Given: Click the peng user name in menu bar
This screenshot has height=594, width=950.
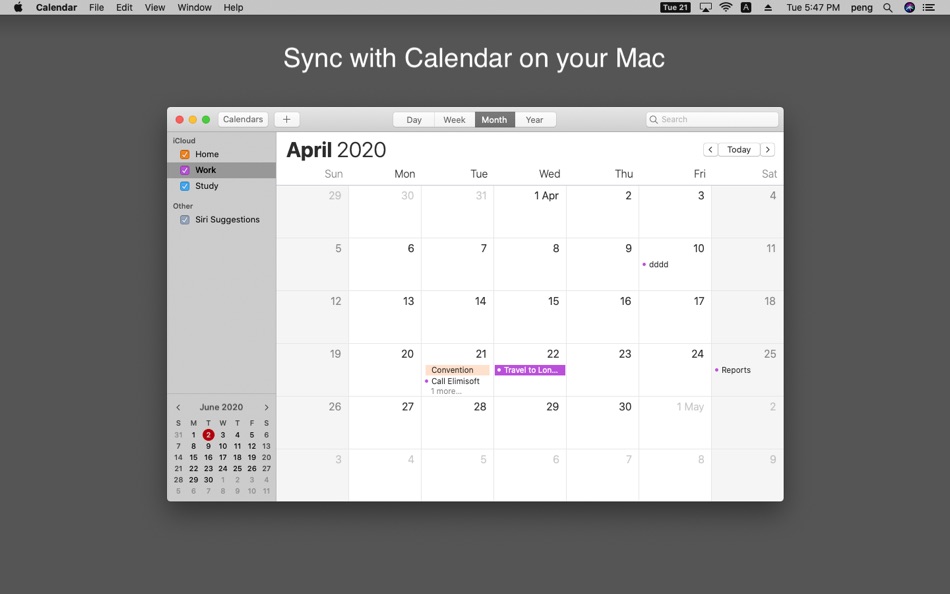Looking at the screenshot, I should click(x=862, y=7).
